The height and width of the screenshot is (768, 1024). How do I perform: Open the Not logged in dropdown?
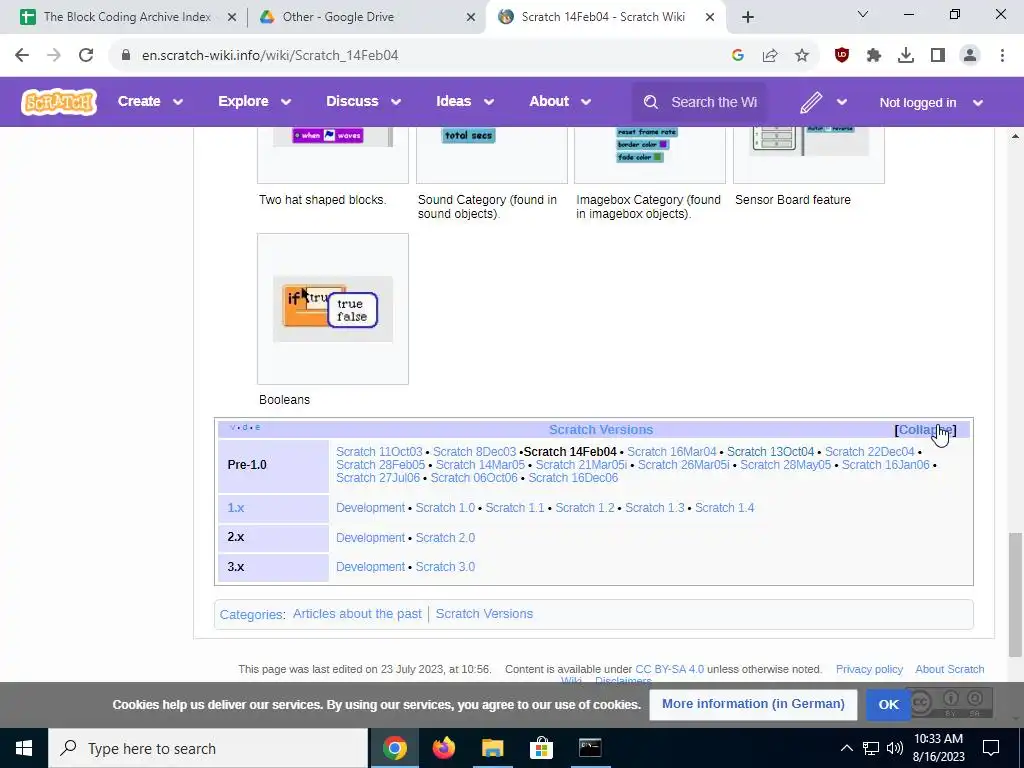(x=931, y=103)
